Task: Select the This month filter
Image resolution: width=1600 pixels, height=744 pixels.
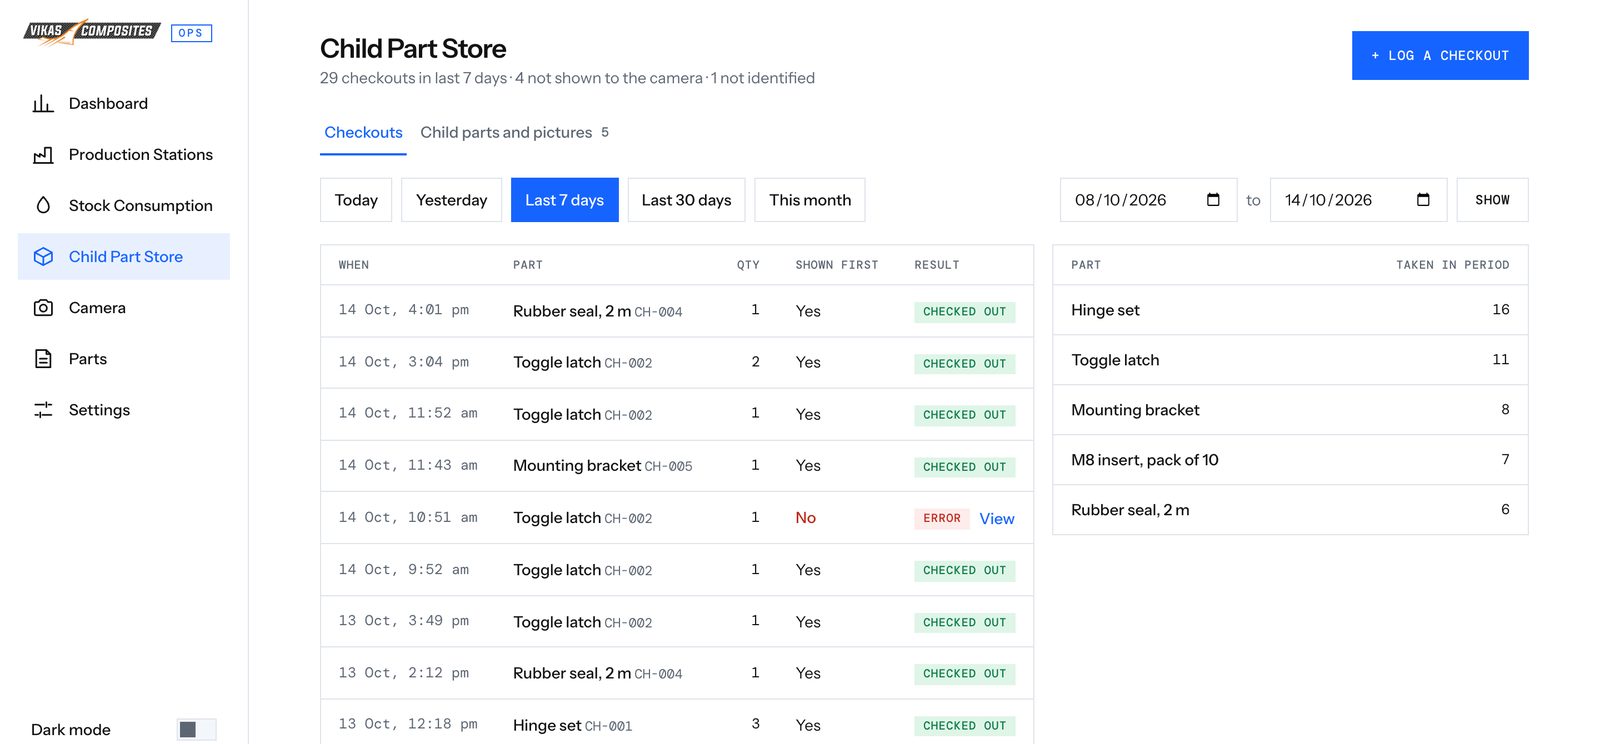Action: [810, 200]
